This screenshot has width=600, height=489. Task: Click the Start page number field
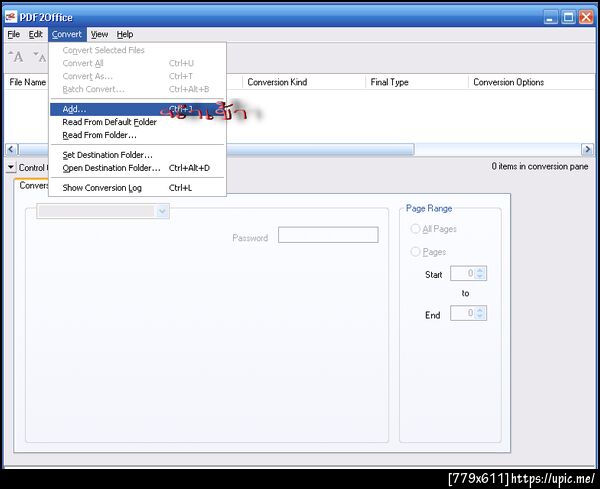pyautogui.click(x=462, y=273)
